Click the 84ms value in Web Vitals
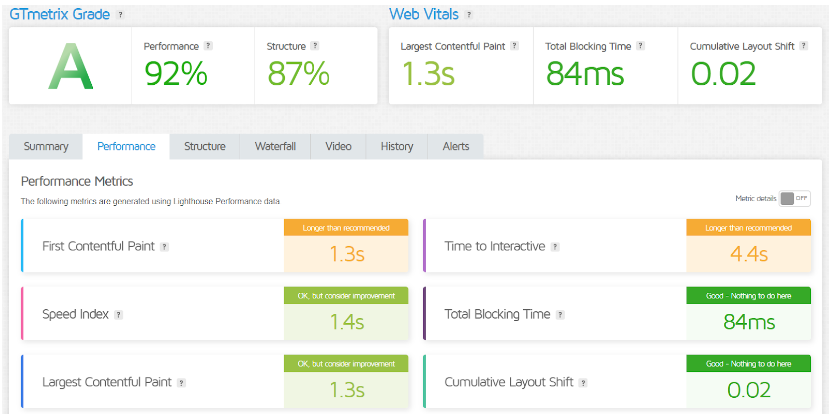833x418 pixels. 585,73
